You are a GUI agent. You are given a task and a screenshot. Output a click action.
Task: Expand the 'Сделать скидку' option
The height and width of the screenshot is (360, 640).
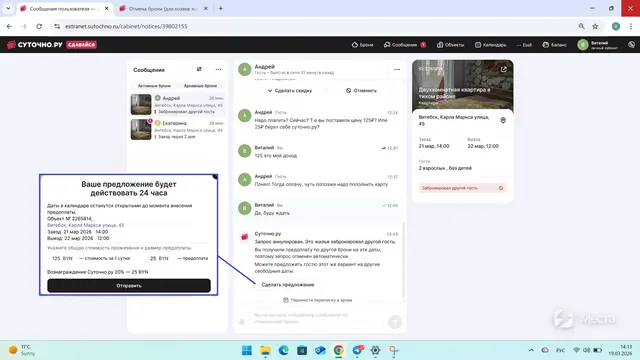click(x=290, y=91)
